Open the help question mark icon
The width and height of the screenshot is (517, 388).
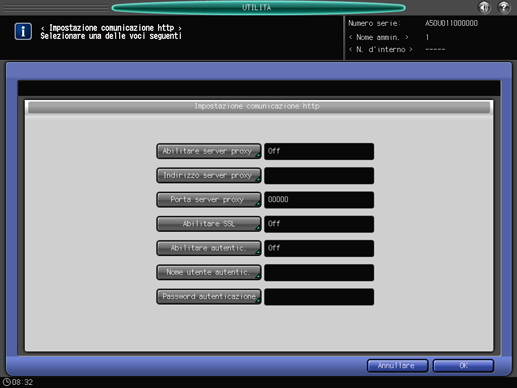click(504, 7)
